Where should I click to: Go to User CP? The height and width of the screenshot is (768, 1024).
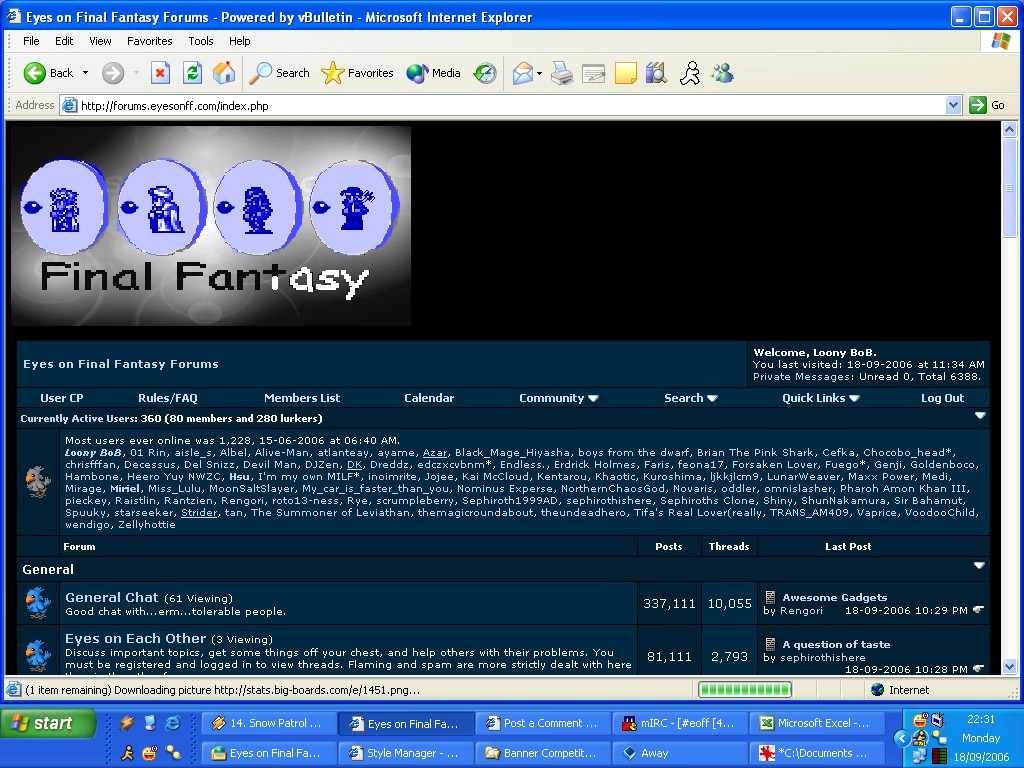coord(62,398)
